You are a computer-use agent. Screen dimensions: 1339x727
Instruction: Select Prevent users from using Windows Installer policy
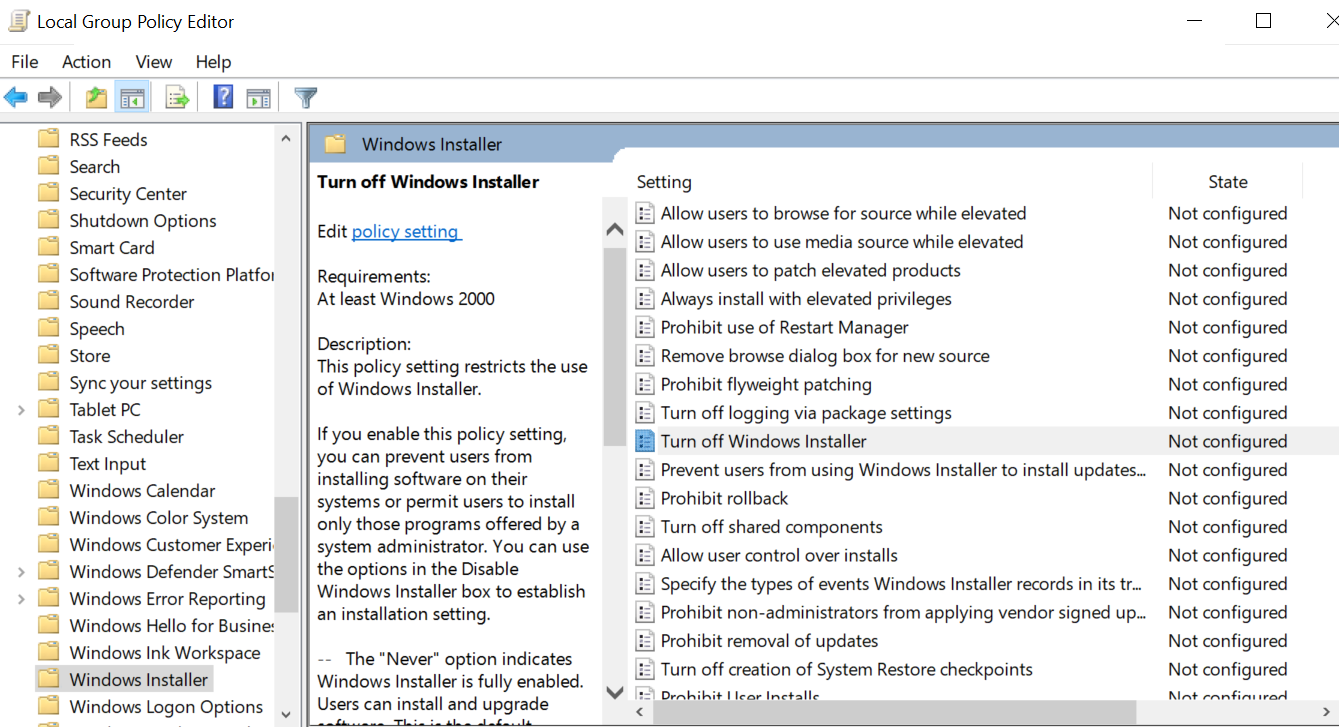click(904, 470)
